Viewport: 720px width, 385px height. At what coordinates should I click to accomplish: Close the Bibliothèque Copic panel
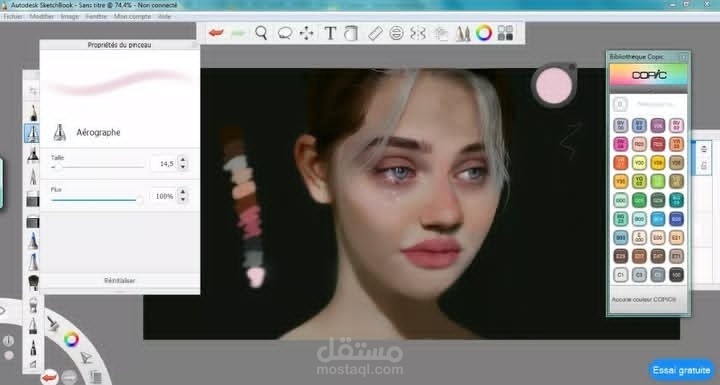tap(684, 57)
